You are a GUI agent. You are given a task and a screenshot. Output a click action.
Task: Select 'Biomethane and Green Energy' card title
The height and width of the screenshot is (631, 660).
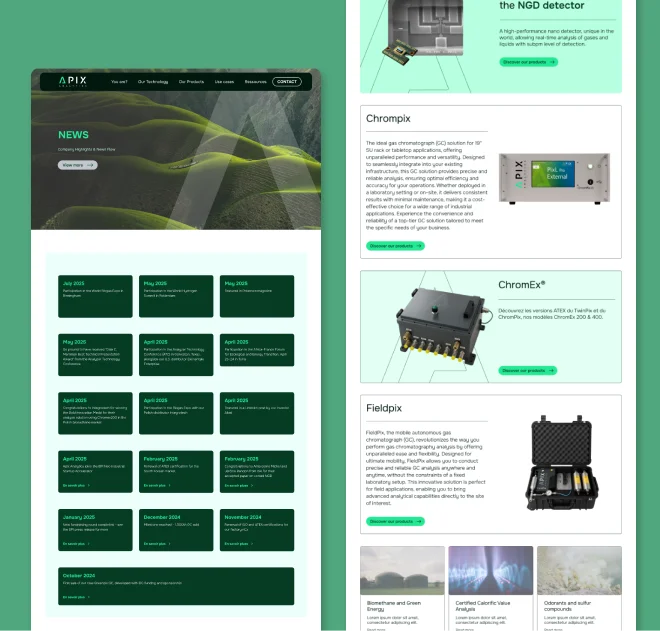tap(394, 606)
